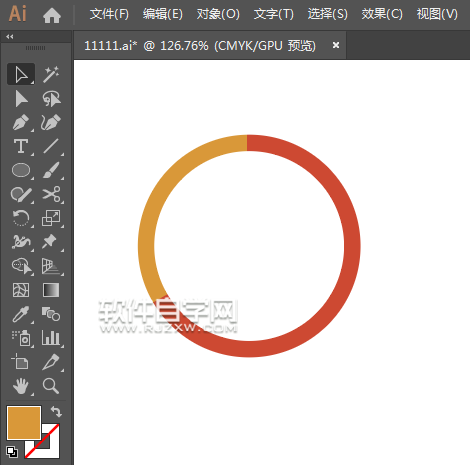This screenshot has width=470, height=465.
Task: Select the Eyedropper tool
Action: point(21,314)
